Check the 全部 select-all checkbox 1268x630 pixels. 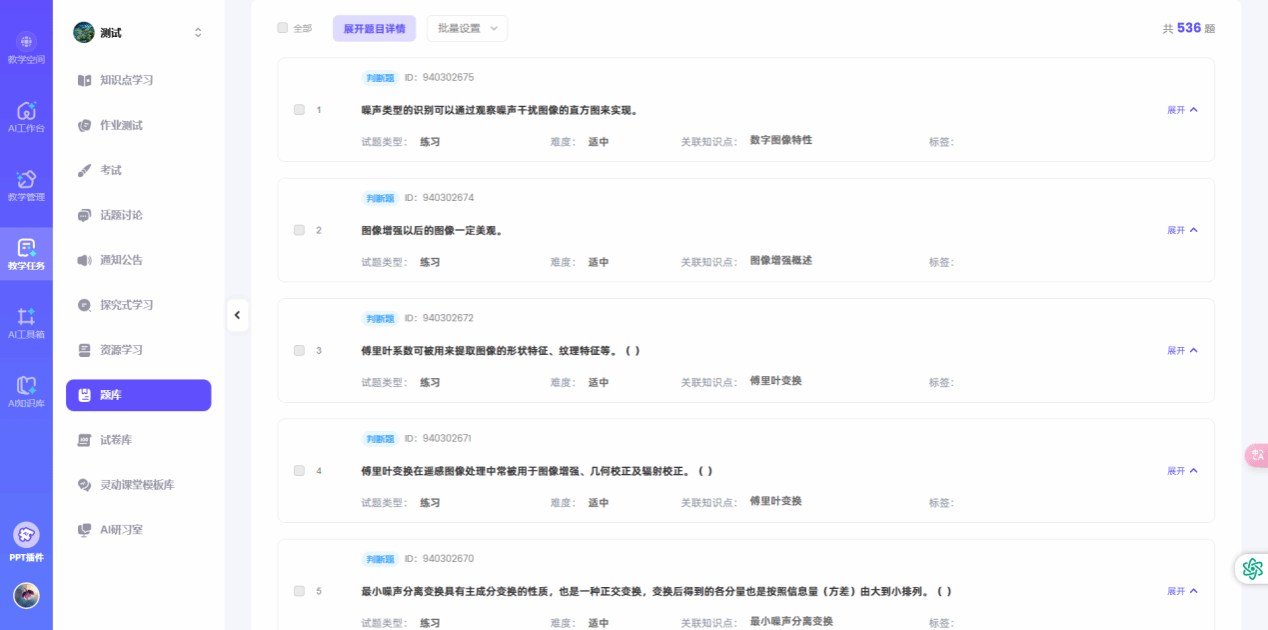coord(282,28)
